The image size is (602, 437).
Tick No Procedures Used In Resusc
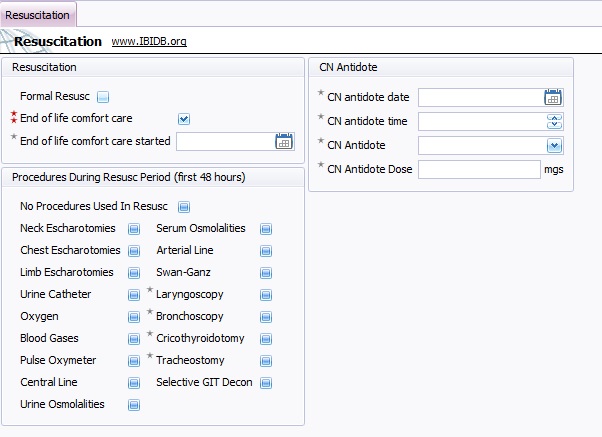click(183, 207)
